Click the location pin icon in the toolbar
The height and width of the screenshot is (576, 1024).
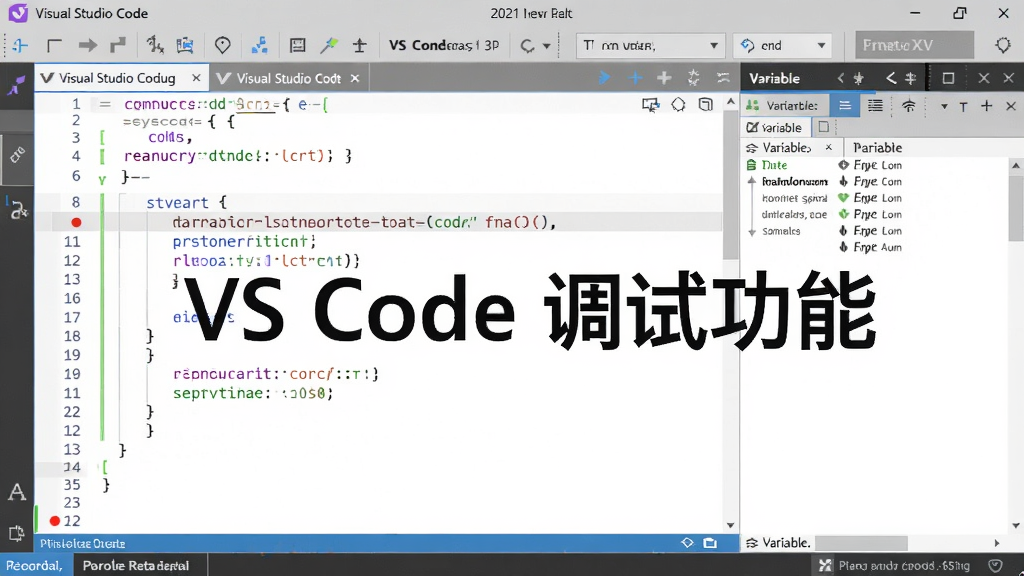coord(223,45)
